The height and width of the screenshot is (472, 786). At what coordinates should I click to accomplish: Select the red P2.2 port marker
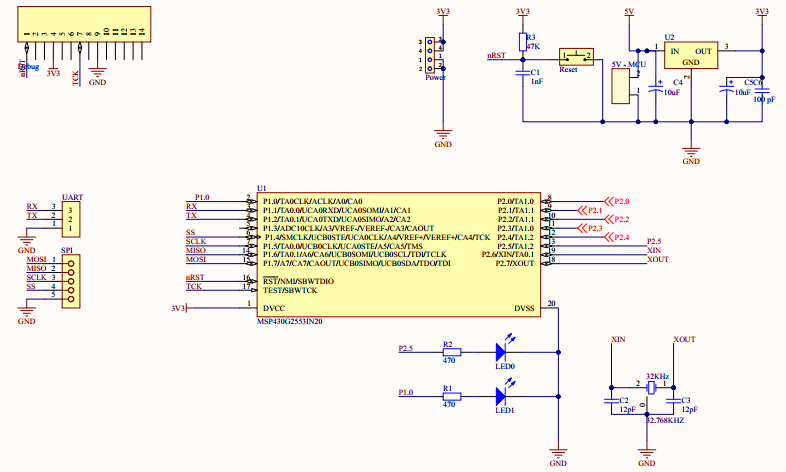[x=617, y=219]
